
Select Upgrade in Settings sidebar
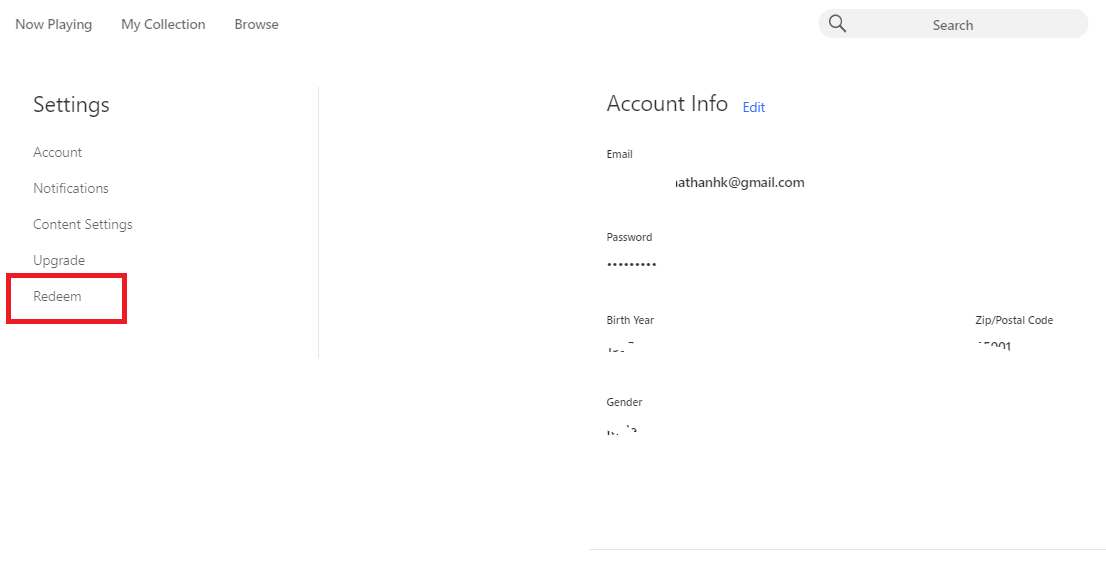(x=59, y=260)
